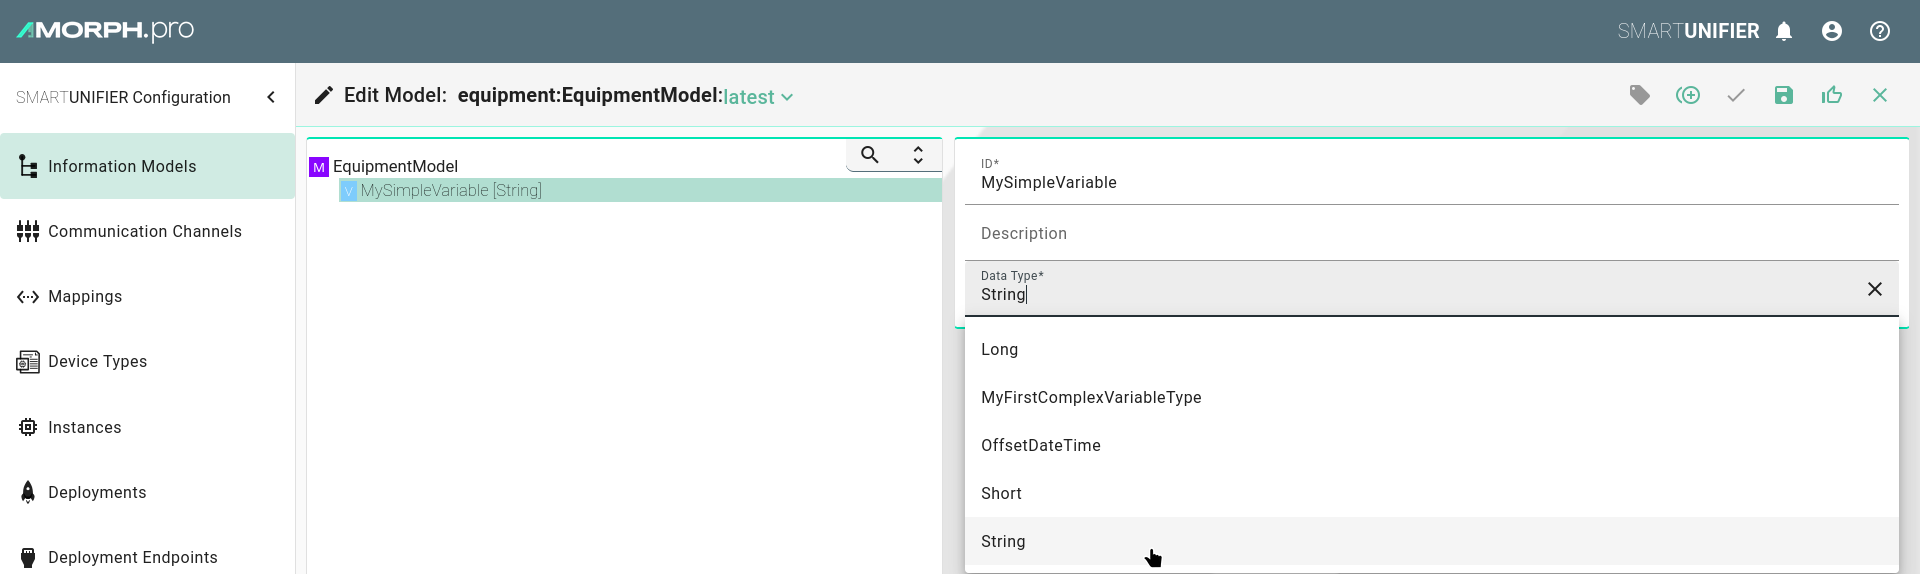
Task: Choose MyFirstComplexVariableType option
Action: coord(1431,397)
